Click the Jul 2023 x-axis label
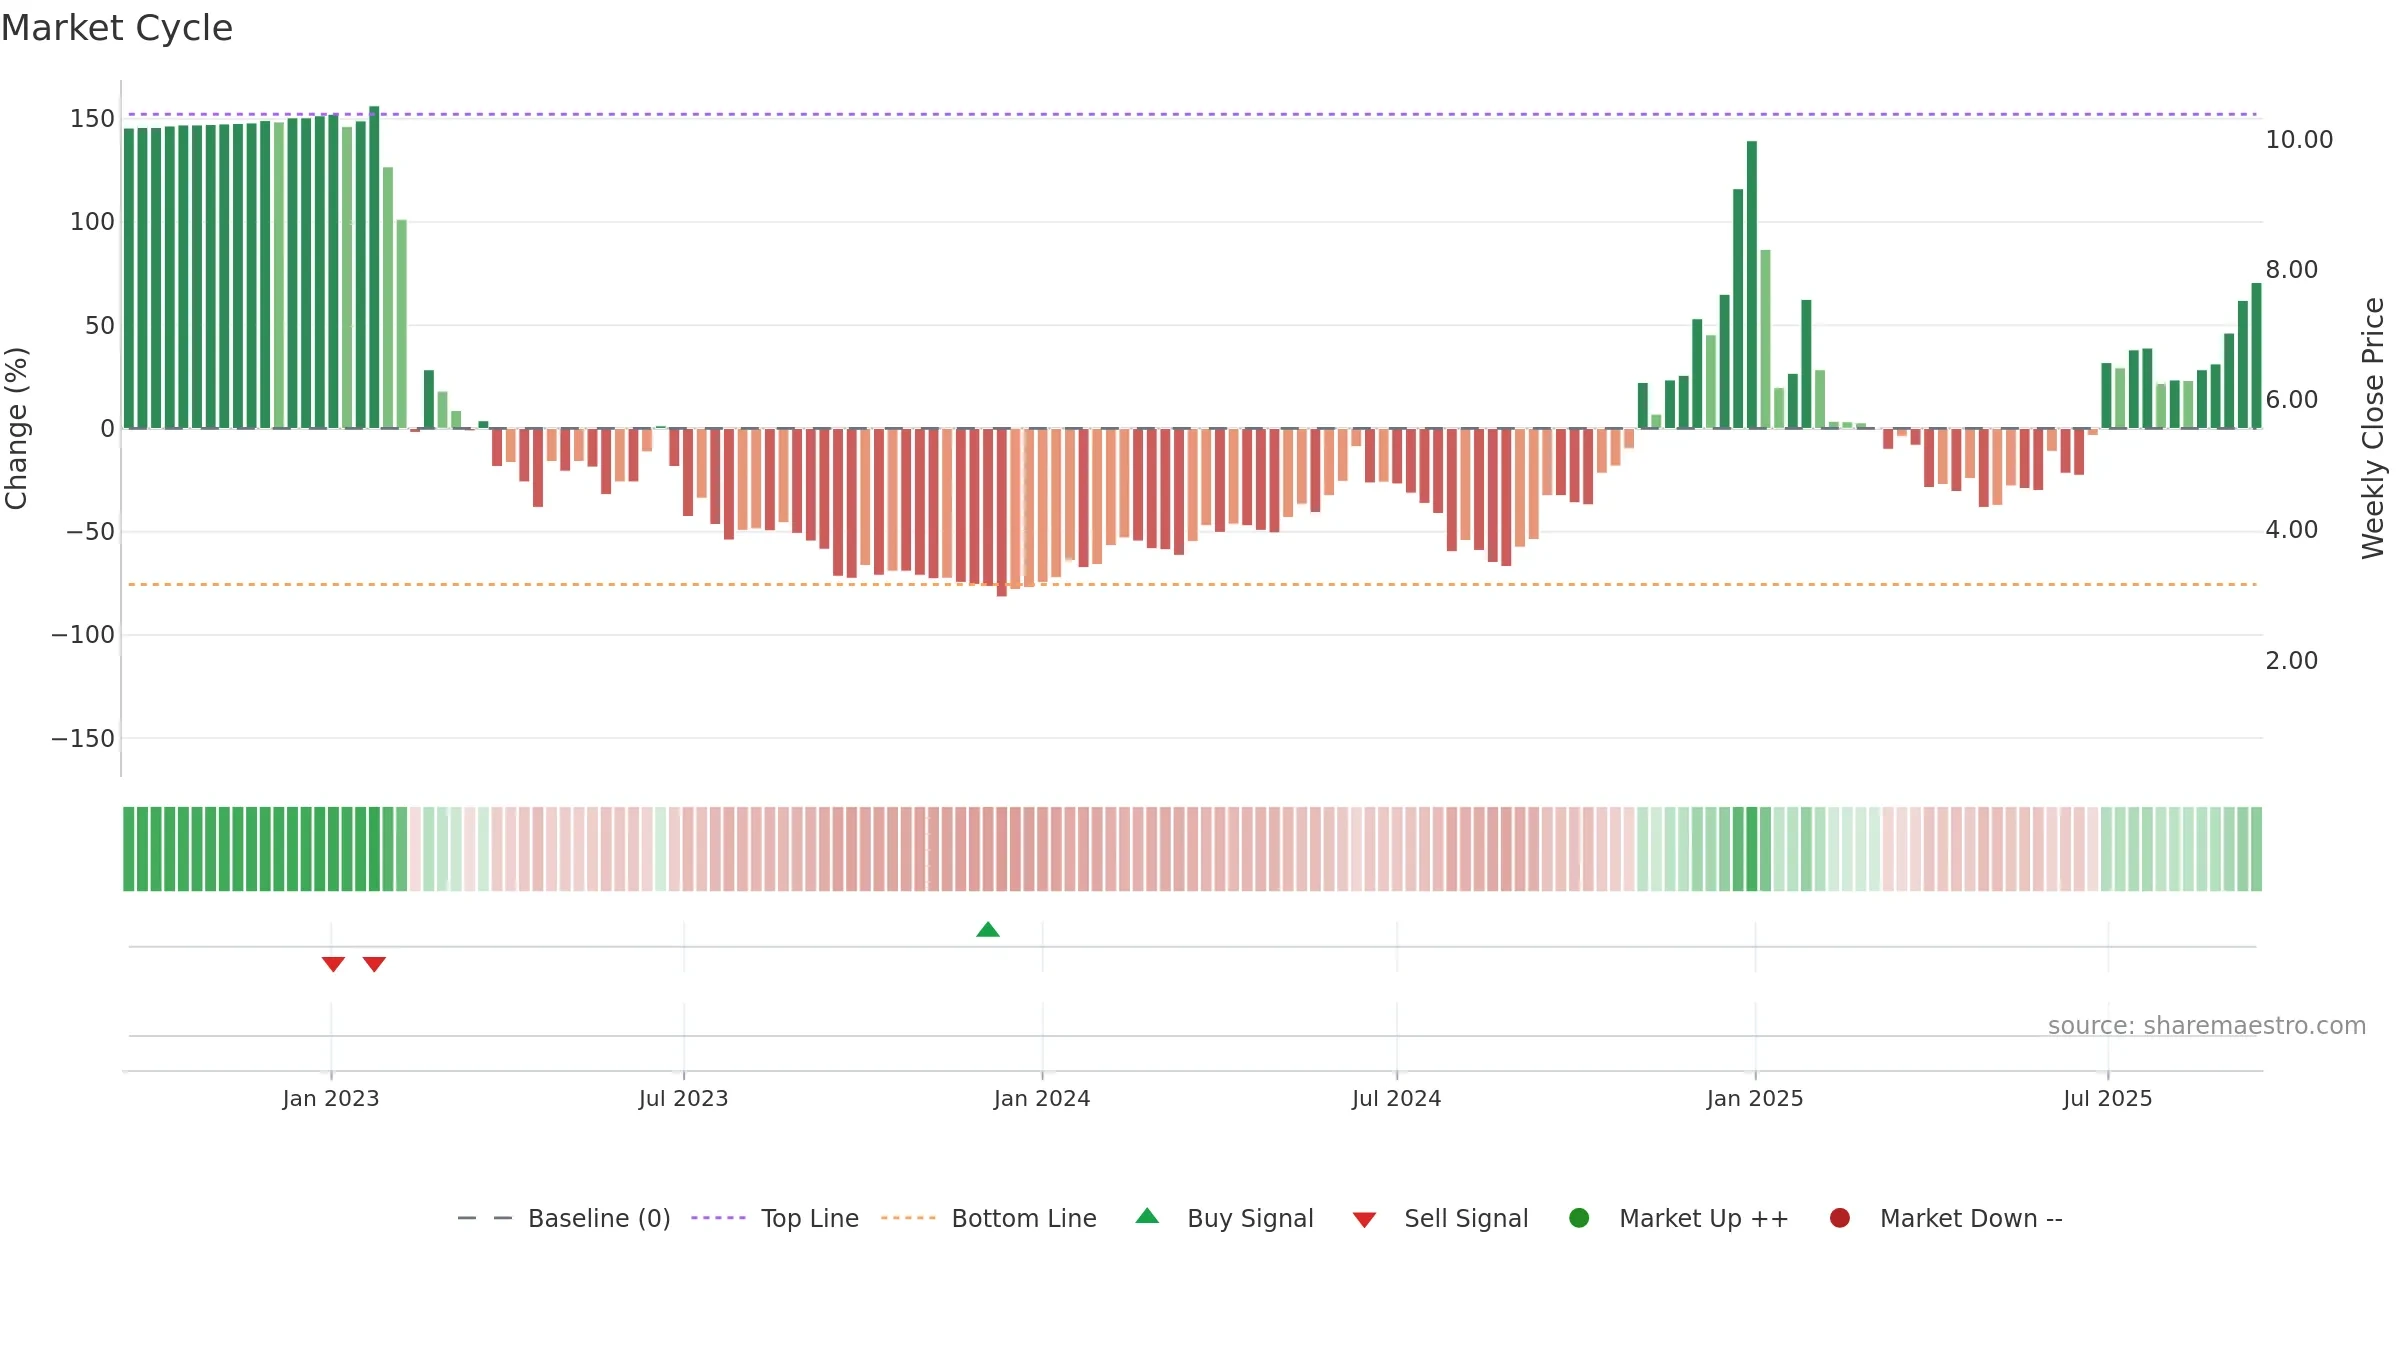The height and width of the screenshot is (1350, 2400). tap(684, 1099)
